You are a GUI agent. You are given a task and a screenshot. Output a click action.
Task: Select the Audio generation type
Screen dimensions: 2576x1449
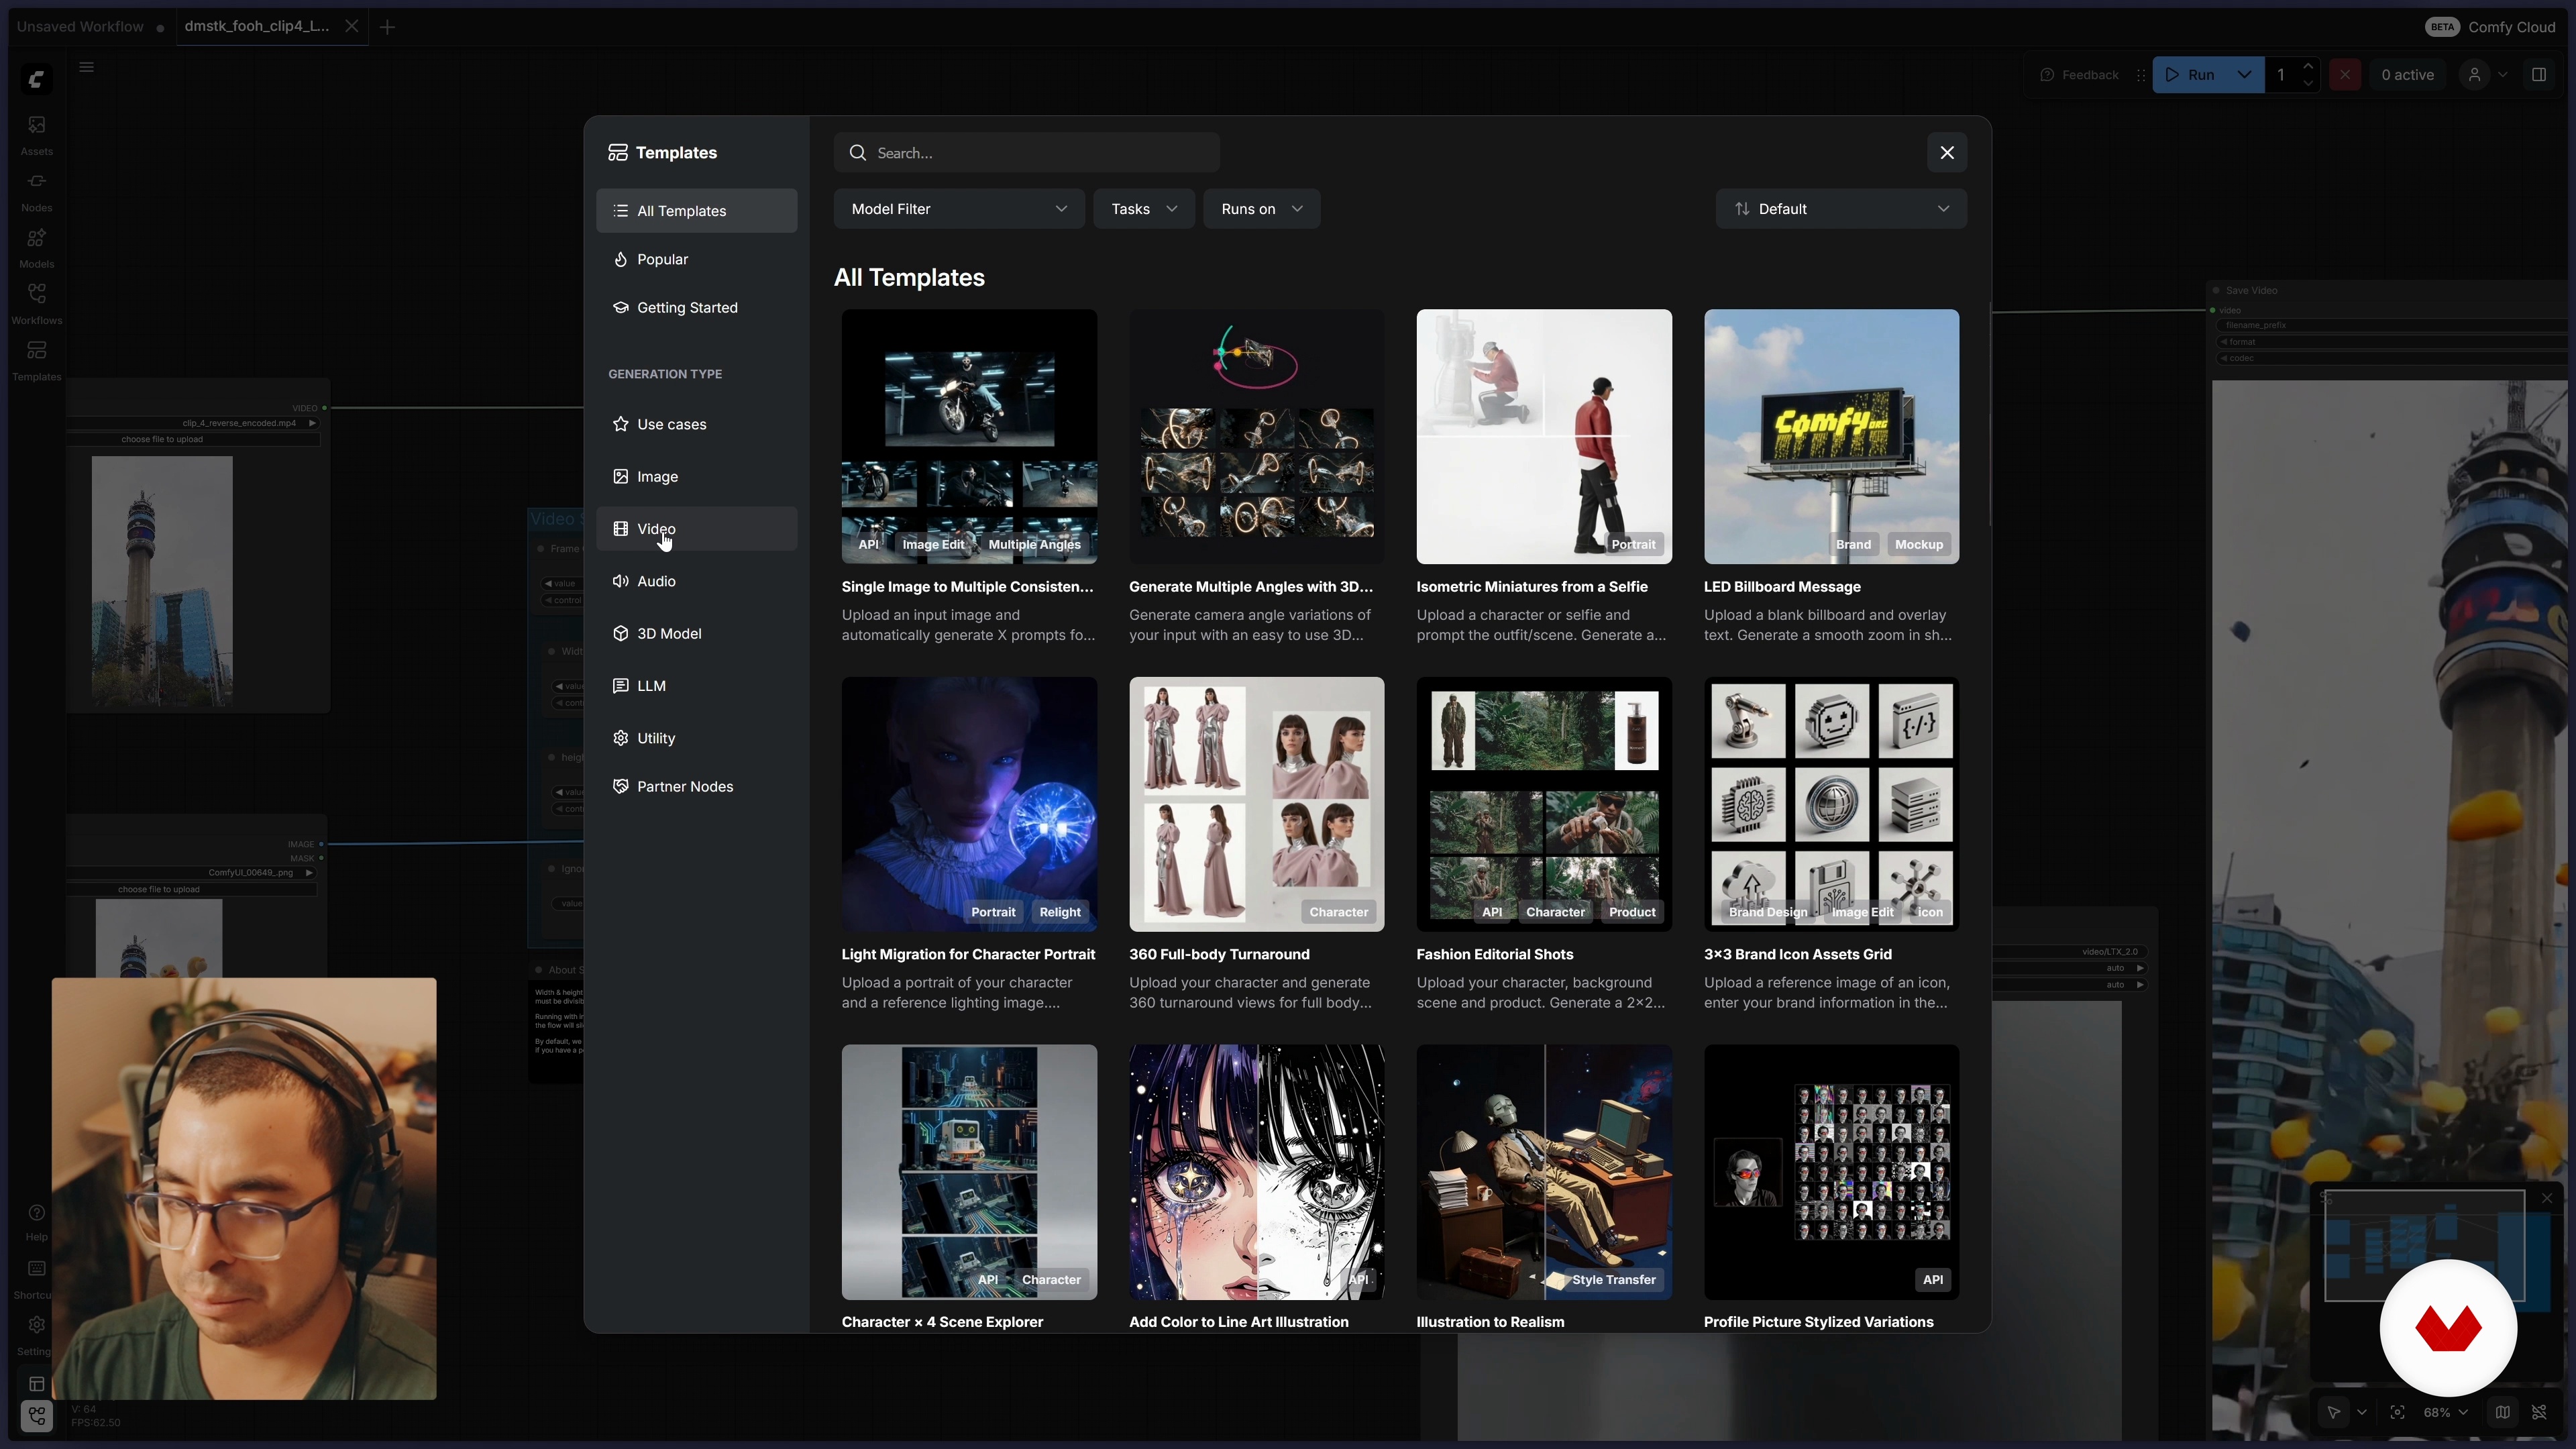(x=697, y=581)
